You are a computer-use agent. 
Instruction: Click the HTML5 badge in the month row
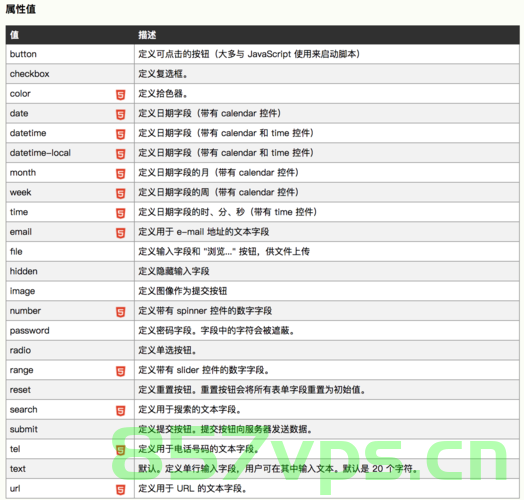click(121, 173)
